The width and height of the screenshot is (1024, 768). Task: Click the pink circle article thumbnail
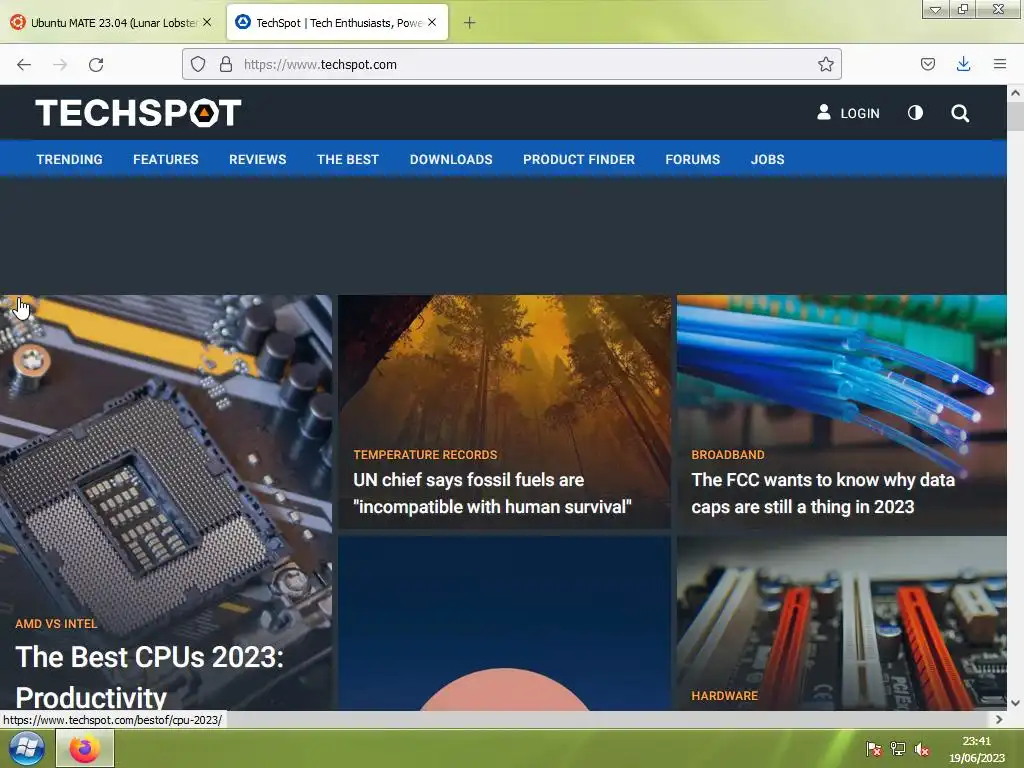pos(504,624)
